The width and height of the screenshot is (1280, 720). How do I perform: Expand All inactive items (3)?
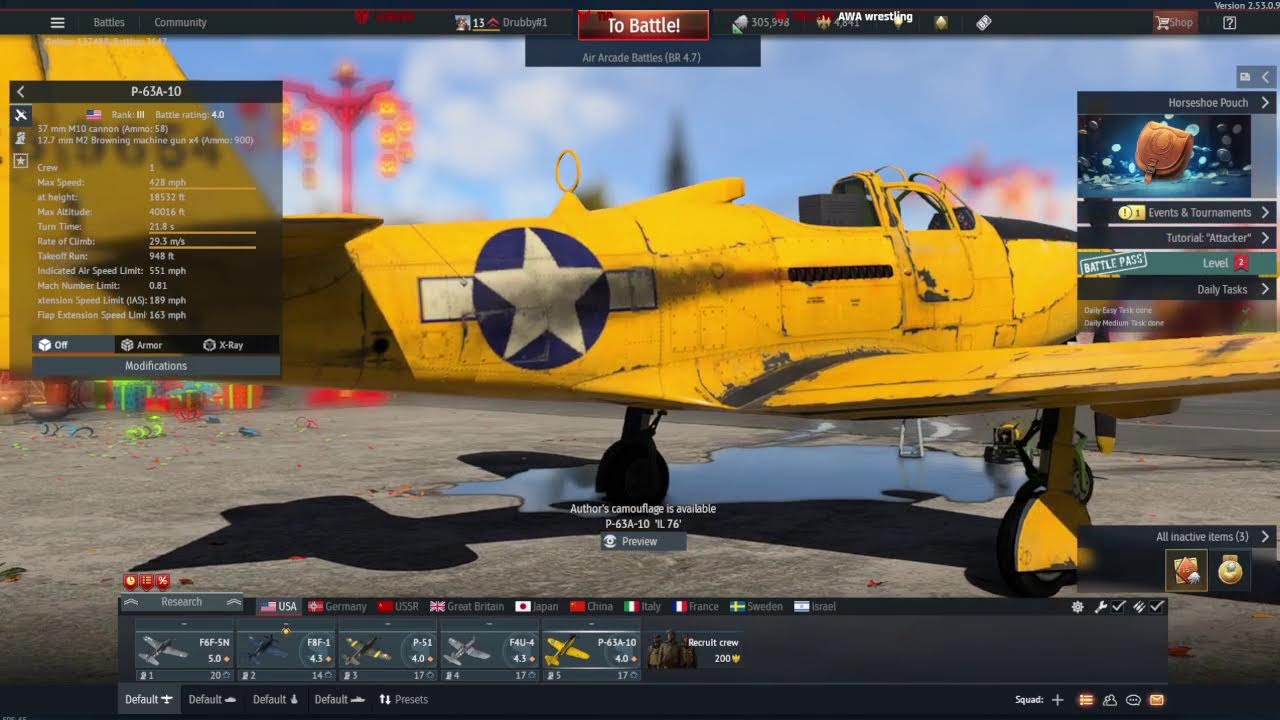1176,537
